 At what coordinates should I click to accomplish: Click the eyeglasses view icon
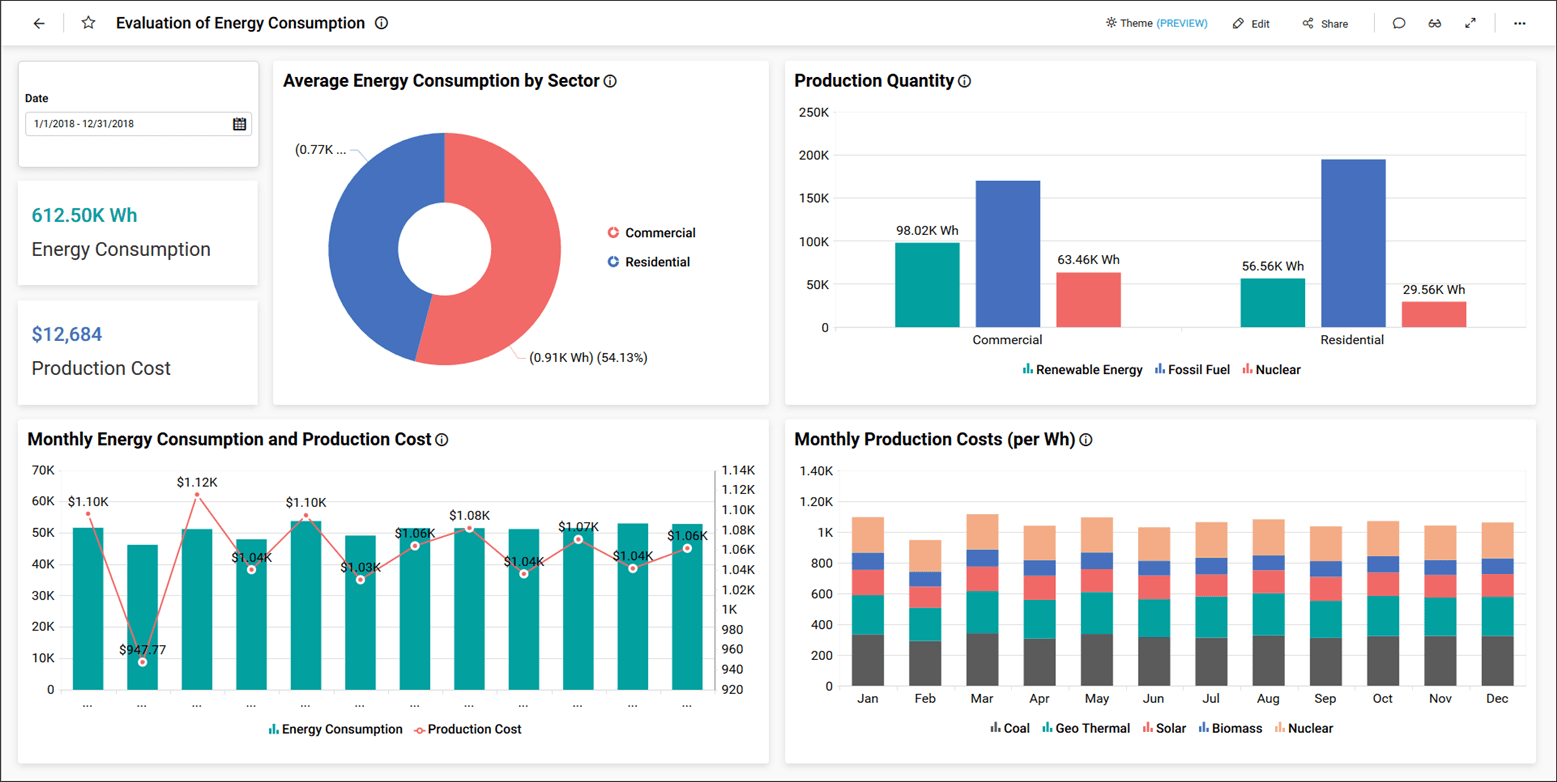click(x=1435, y=22)
